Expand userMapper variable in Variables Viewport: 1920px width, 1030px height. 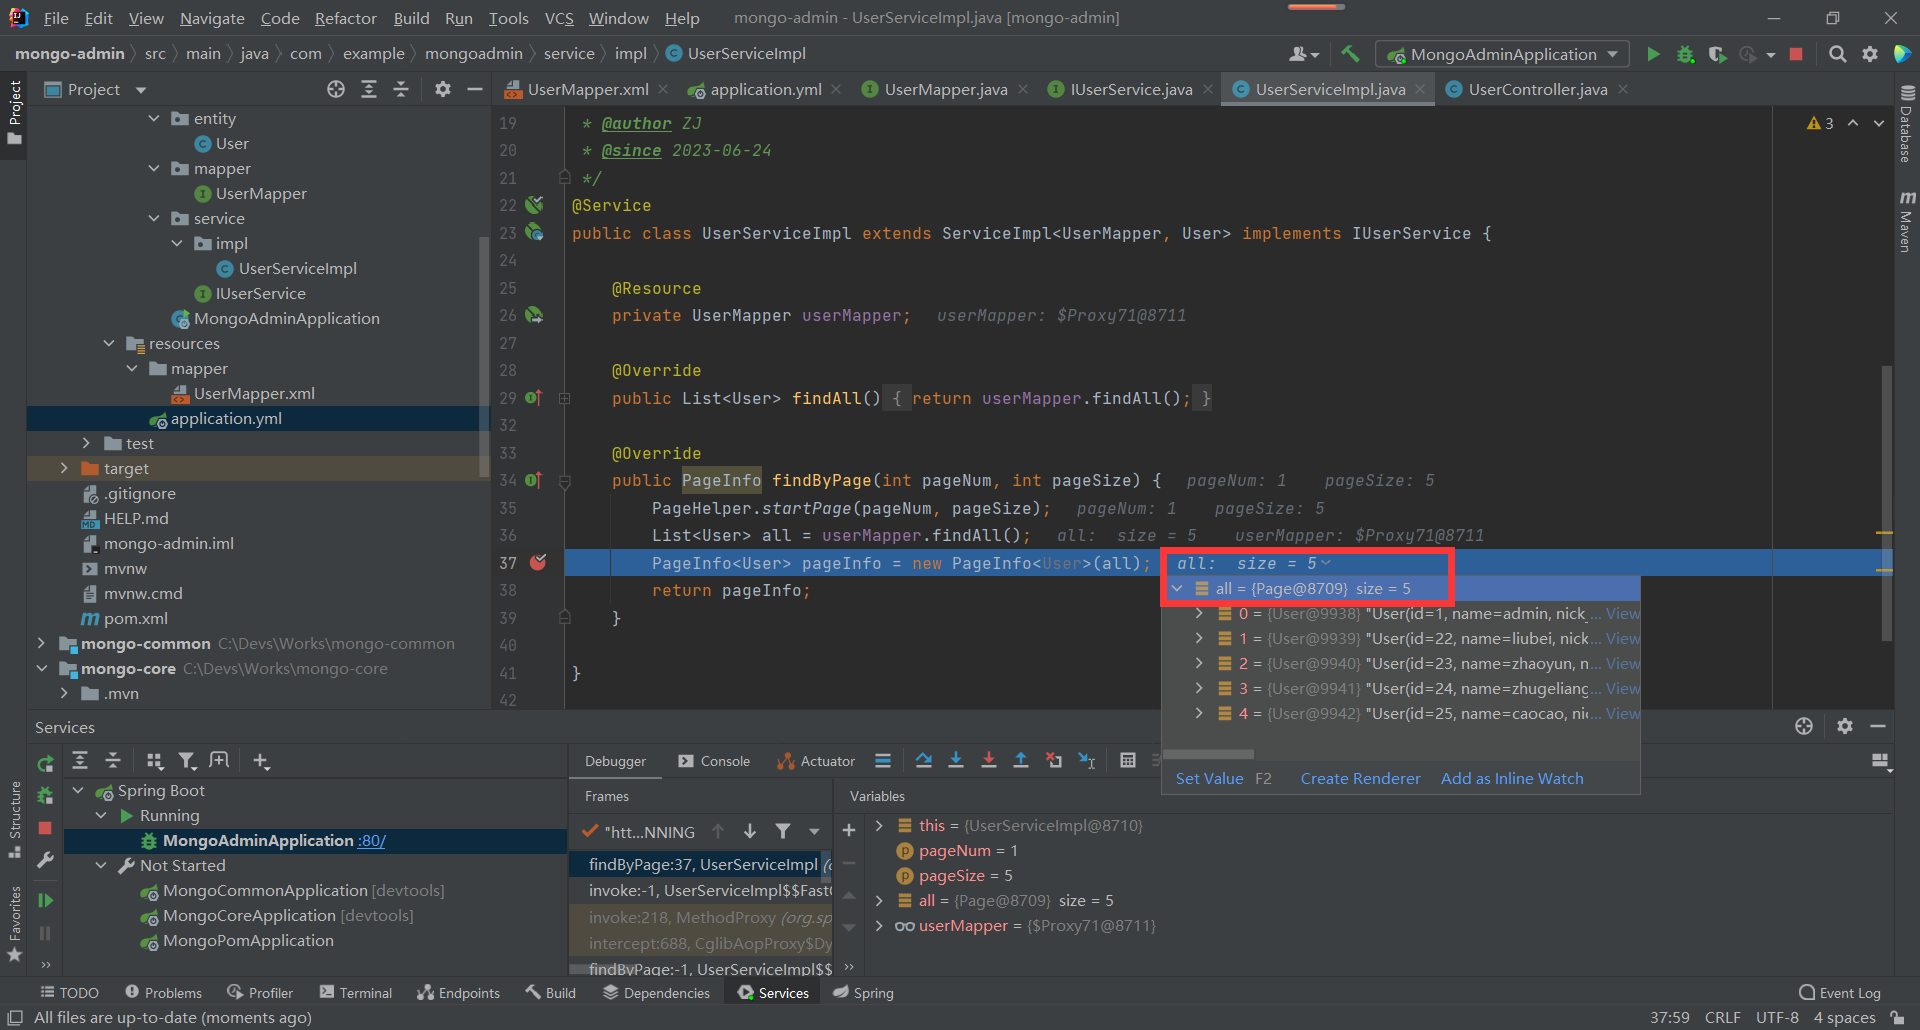(x=879, y=925)
